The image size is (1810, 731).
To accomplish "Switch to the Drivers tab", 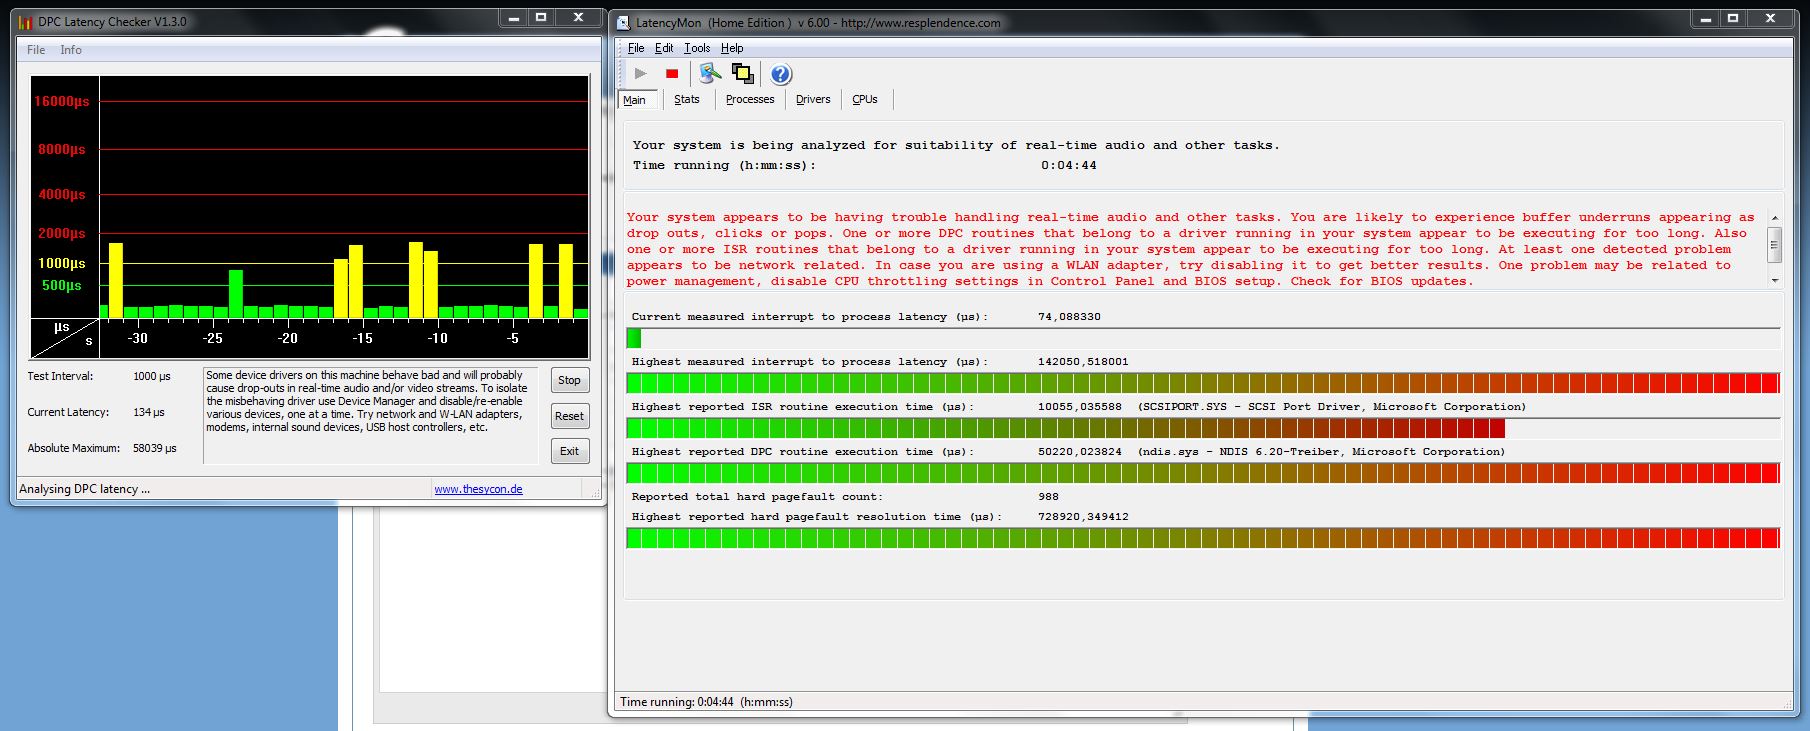I will (813, 99).
